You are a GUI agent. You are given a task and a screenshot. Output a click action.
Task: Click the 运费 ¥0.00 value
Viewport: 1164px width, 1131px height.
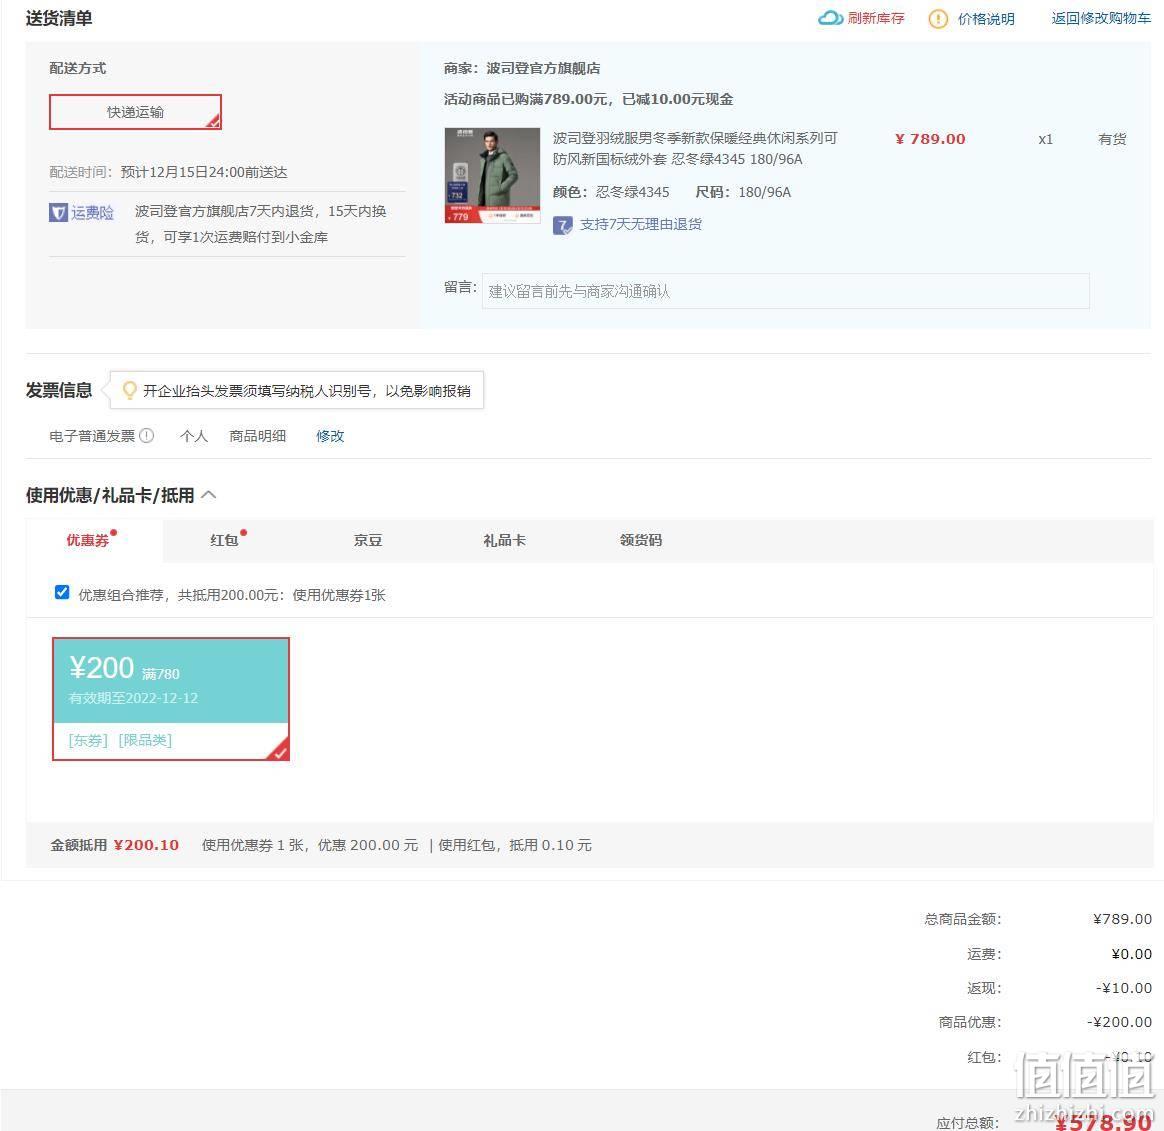point(1131,954)
